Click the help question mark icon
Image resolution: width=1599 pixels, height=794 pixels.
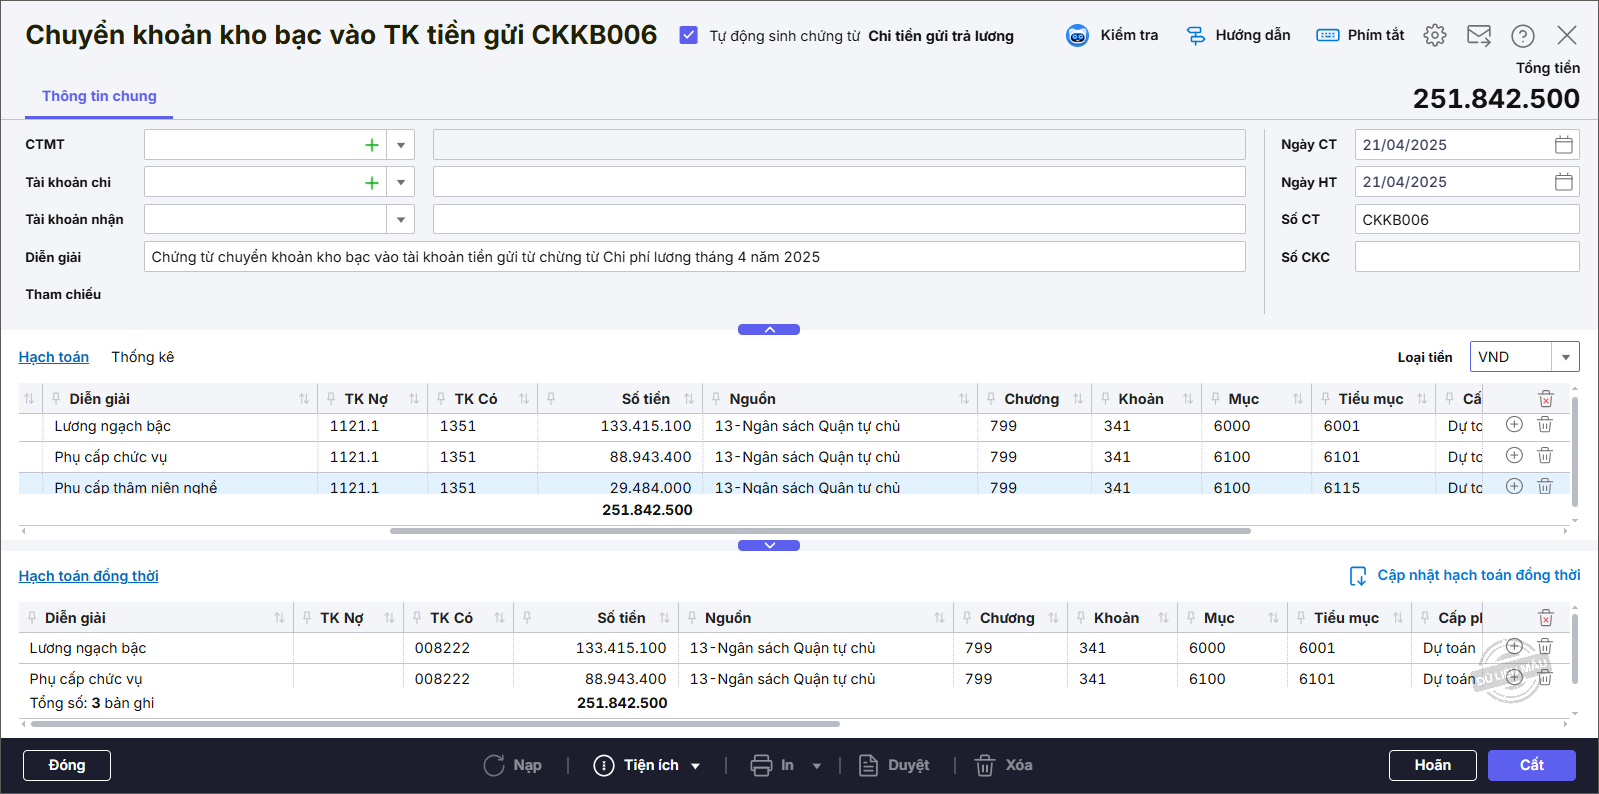click(x=1522, y=36)
